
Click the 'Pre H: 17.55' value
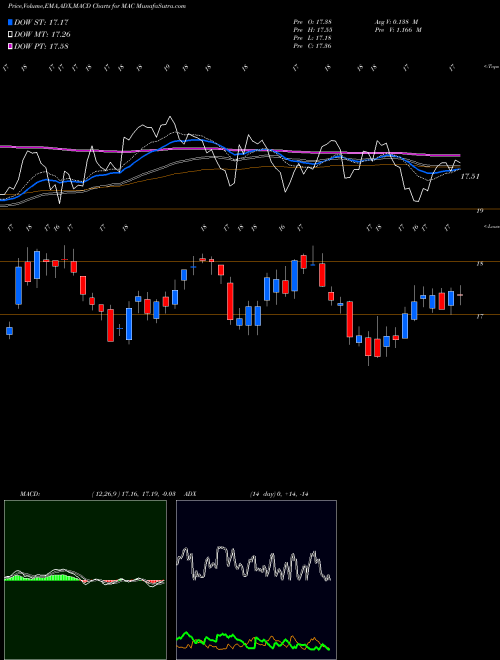coord(312,30)
